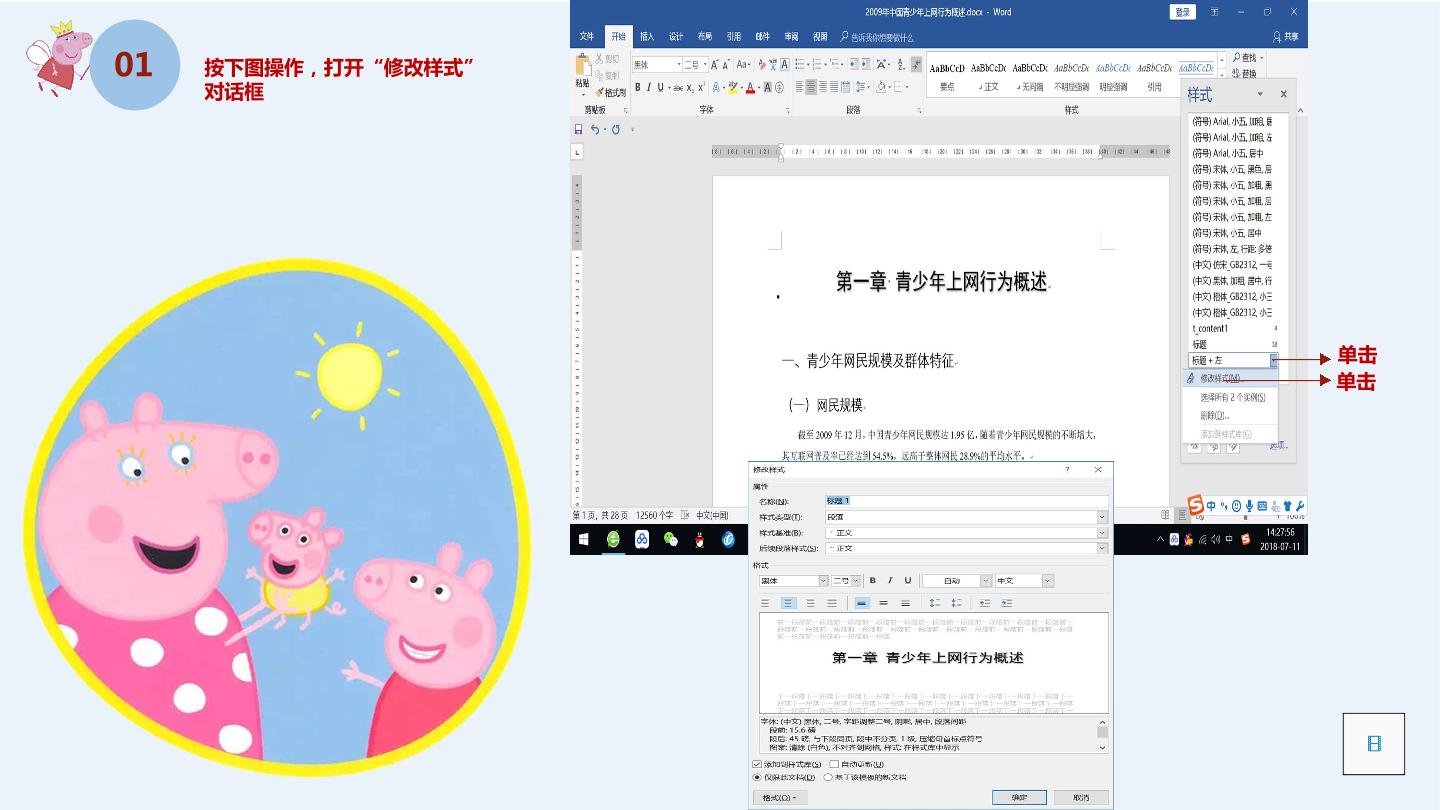
Task: Click the 取消 button in dialog
Action: (x=1080, y=797)
